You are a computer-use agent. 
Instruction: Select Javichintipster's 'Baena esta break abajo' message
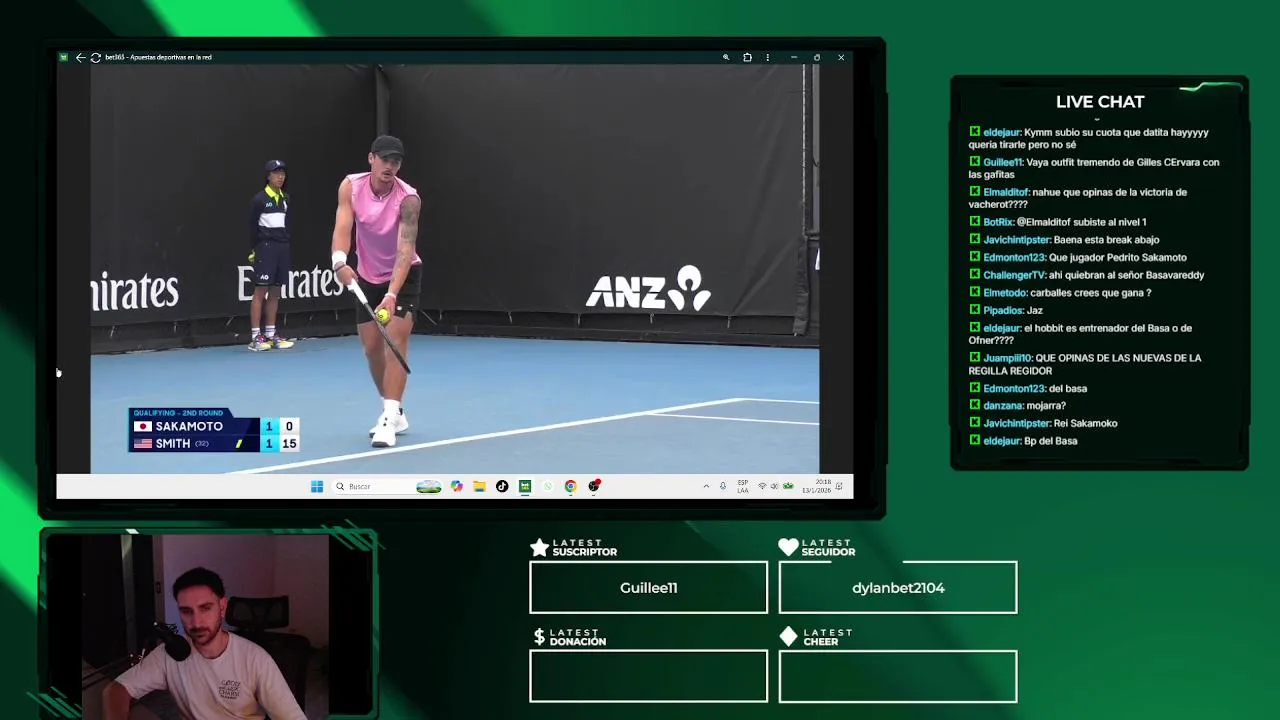[1064, 240]
